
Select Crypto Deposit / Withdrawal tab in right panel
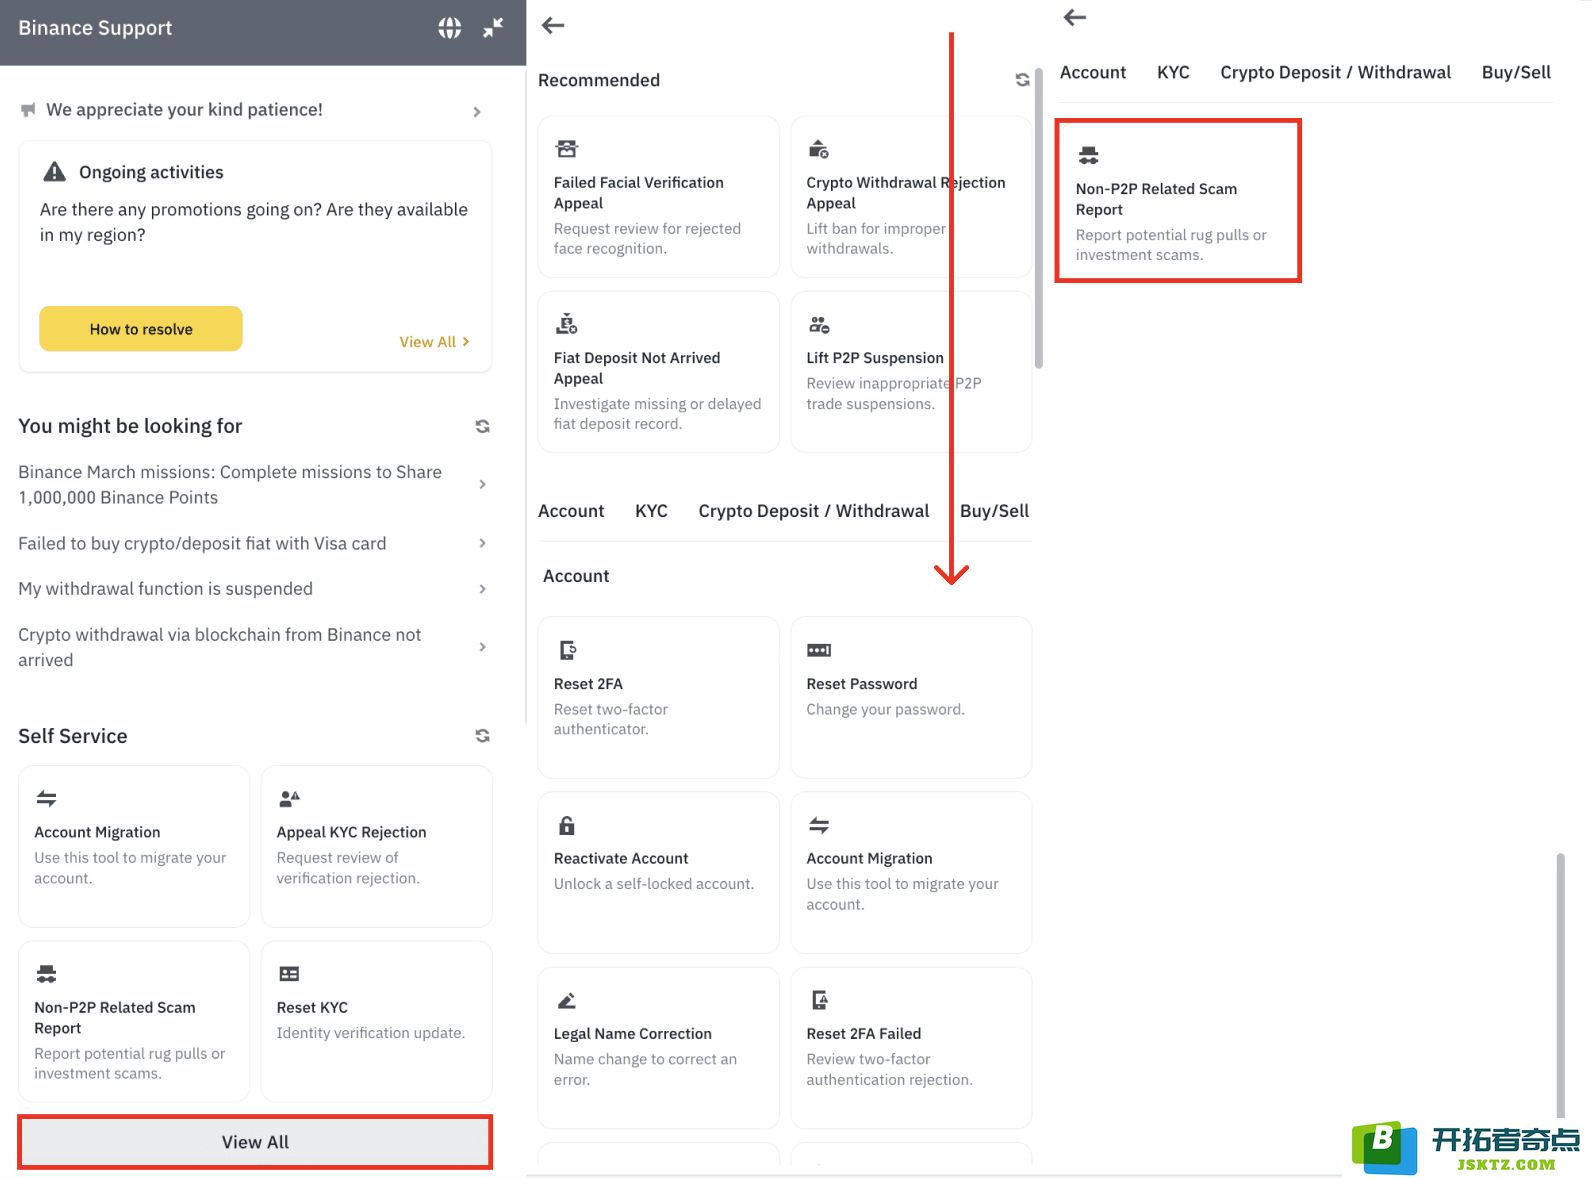coord(1336,72)
